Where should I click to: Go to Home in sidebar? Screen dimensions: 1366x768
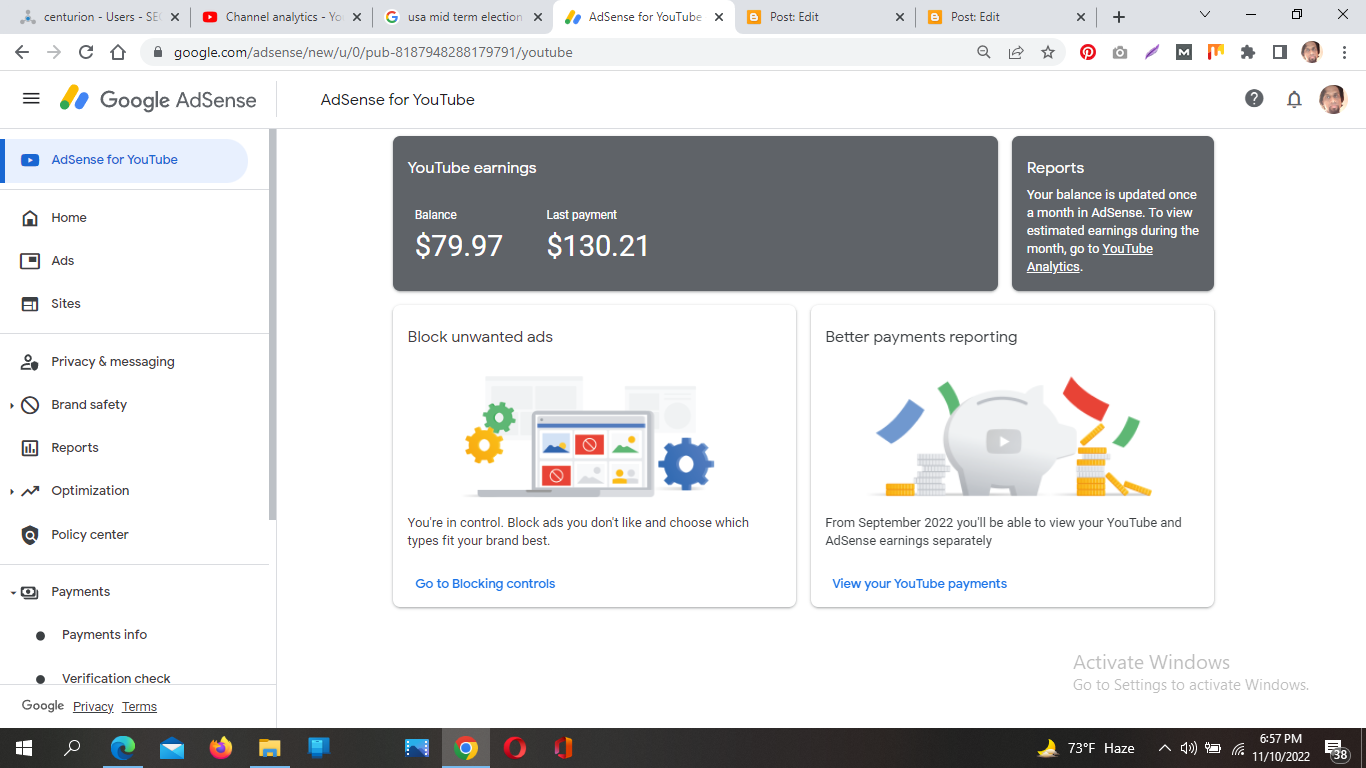(69, 218)
